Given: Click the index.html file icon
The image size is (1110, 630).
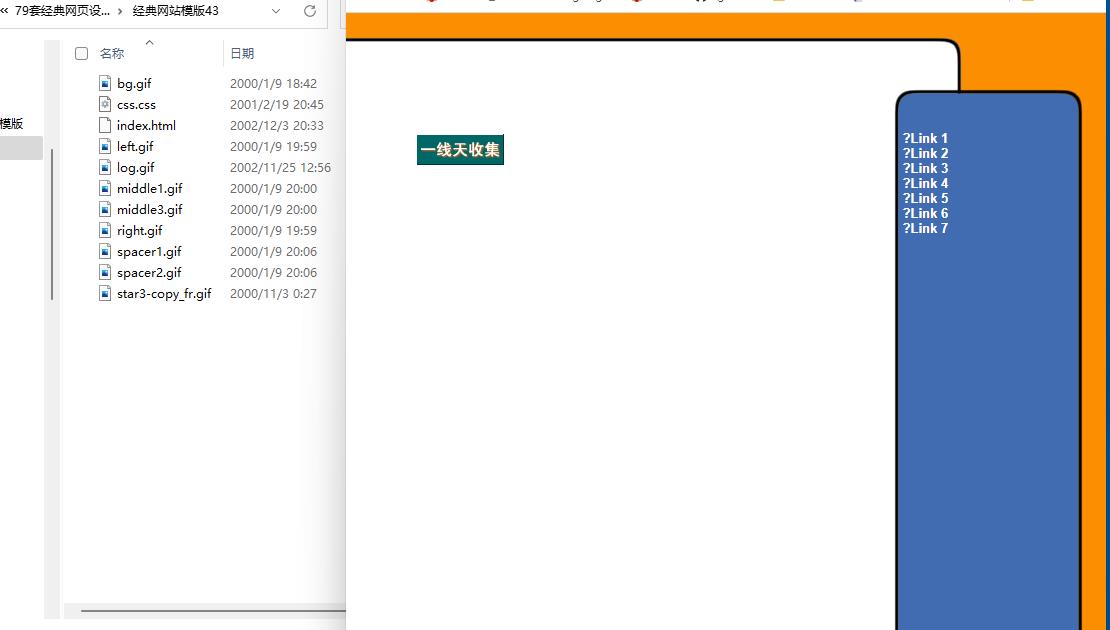Looking at the screenshot, I should [105, 125].
